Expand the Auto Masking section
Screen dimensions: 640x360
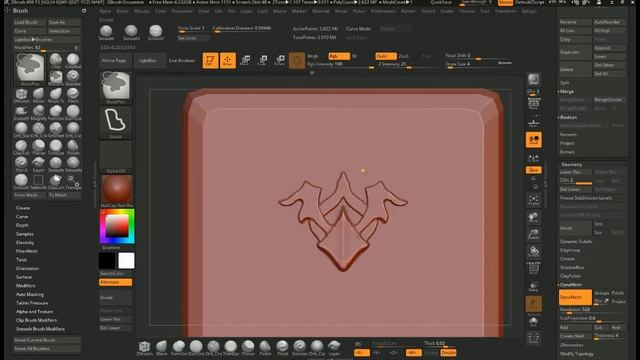(x=30, y=294)
